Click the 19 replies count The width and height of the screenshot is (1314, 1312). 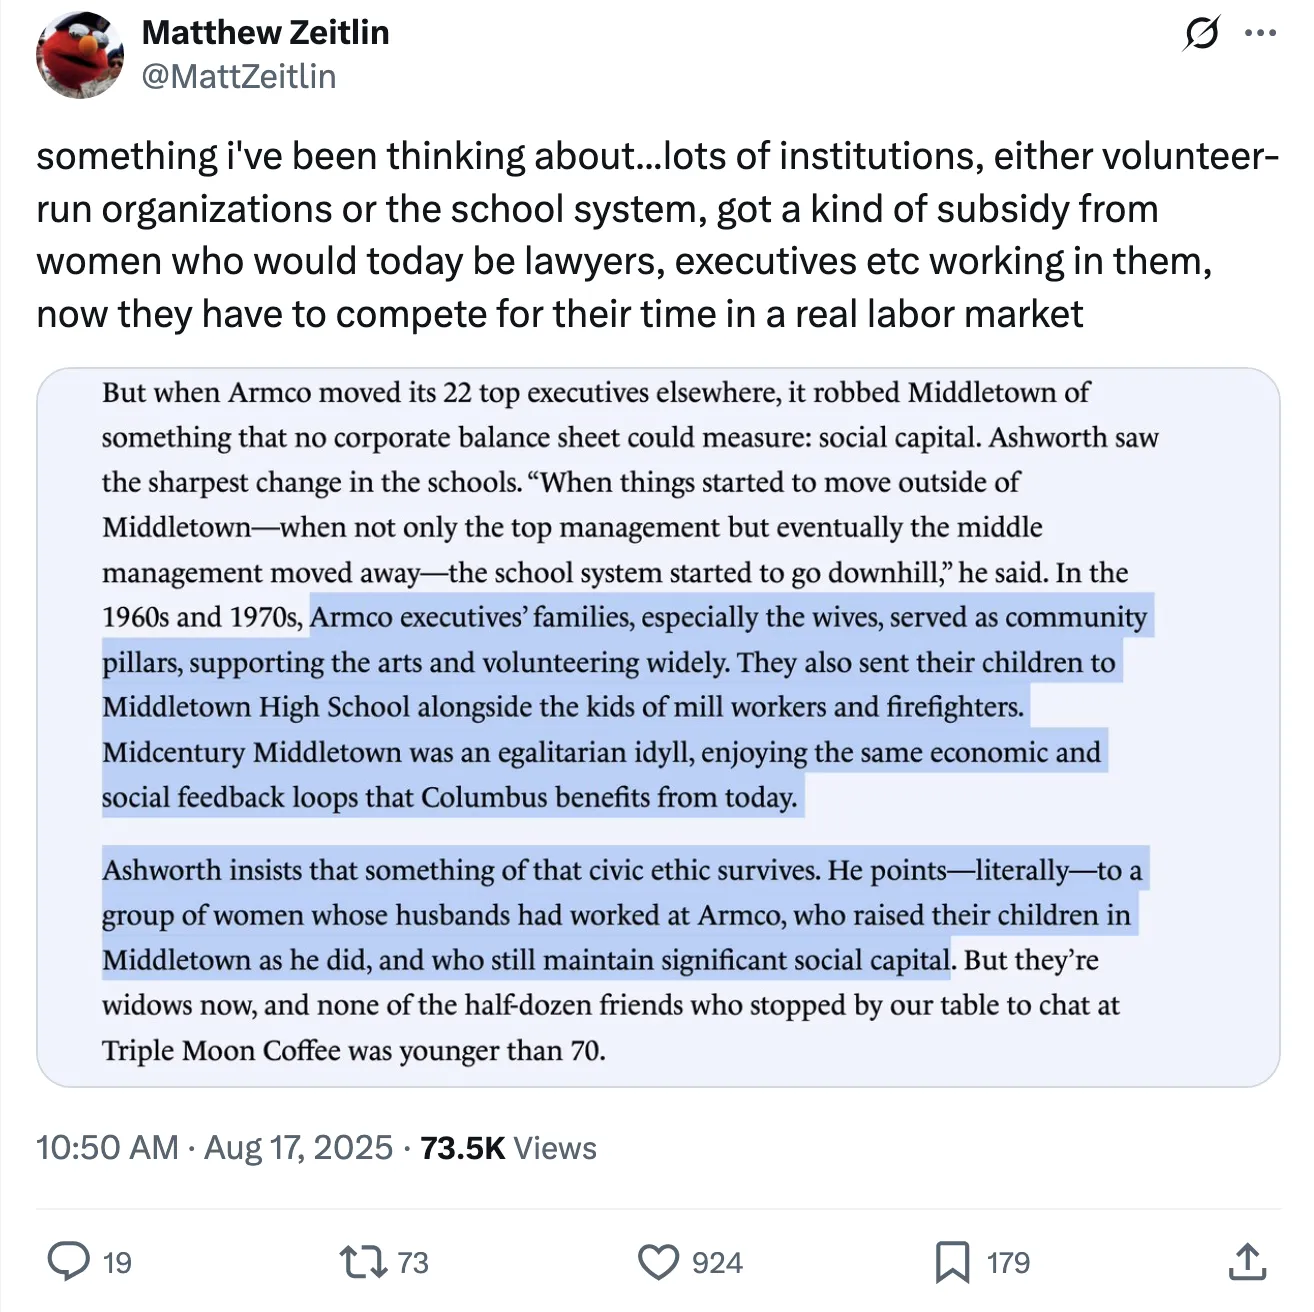(117, 1263)
